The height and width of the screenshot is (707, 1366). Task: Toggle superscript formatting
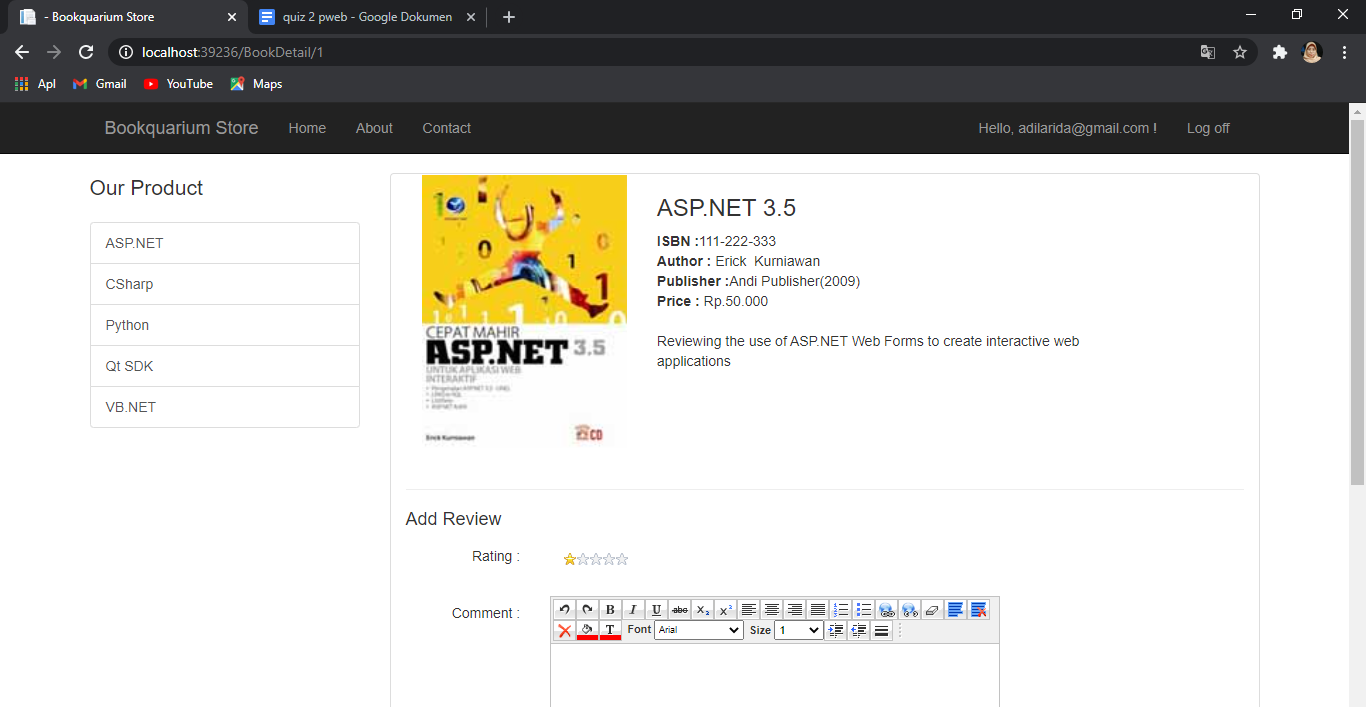pyautogui.click(x=726, y=610)
